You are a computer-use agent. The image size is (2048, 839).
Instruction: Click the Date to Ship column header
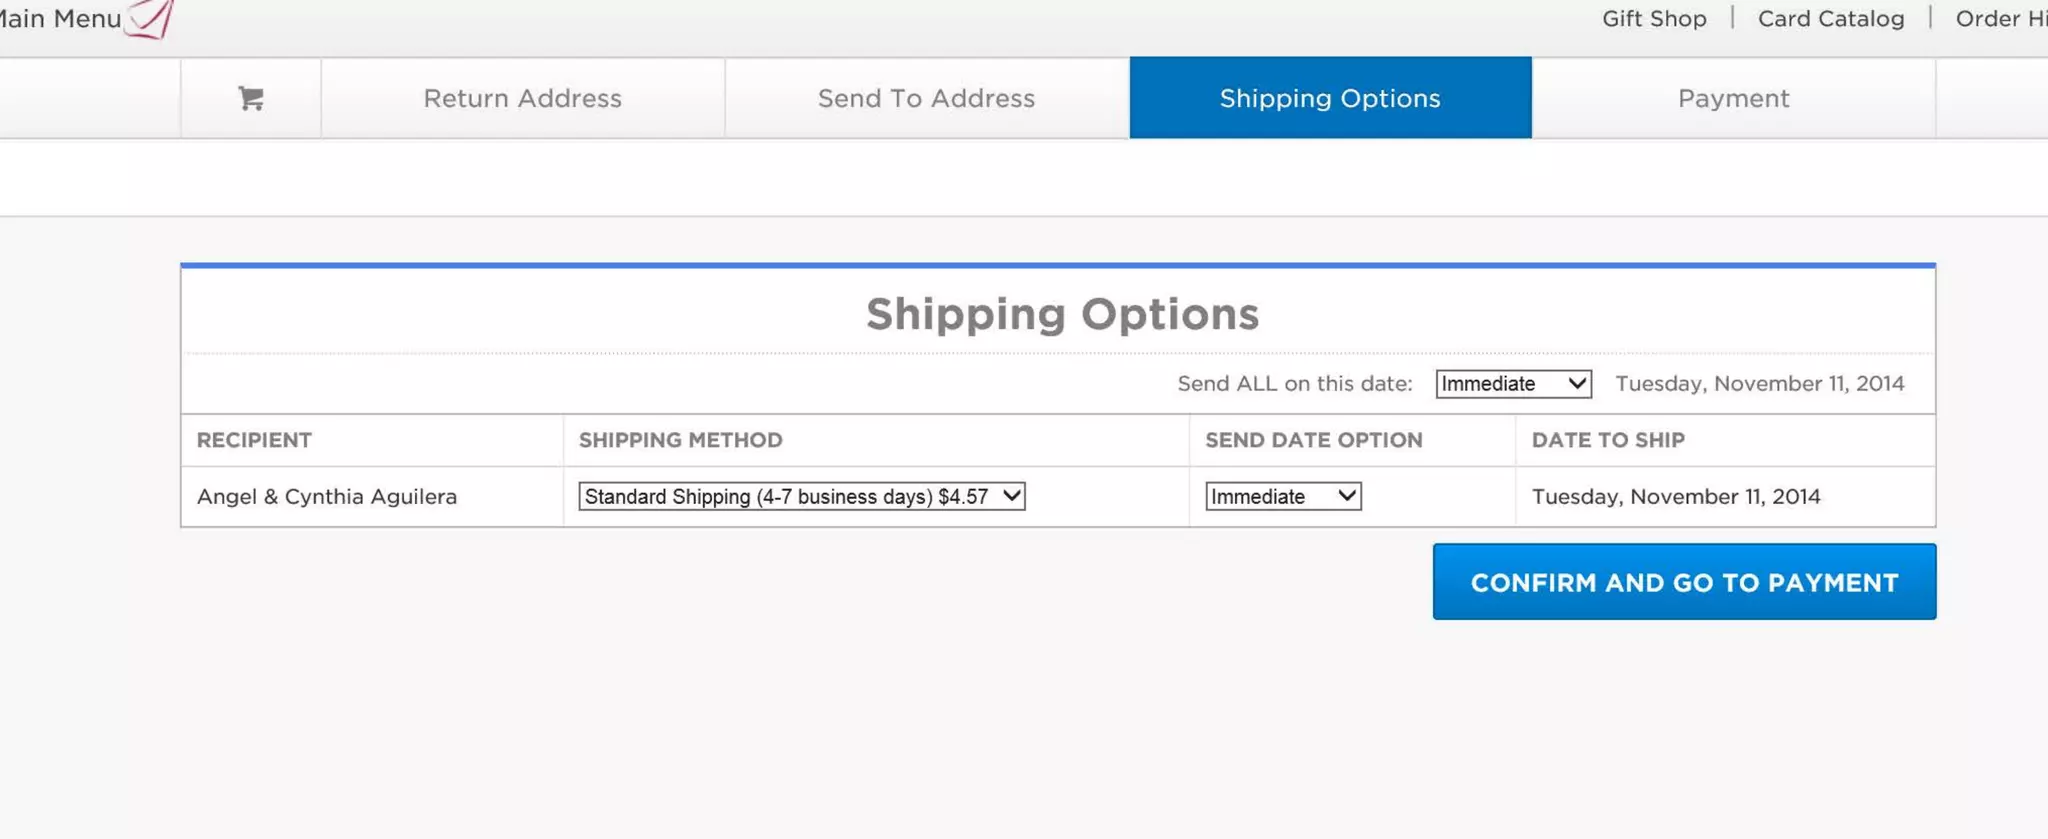tap(1608, 440)
